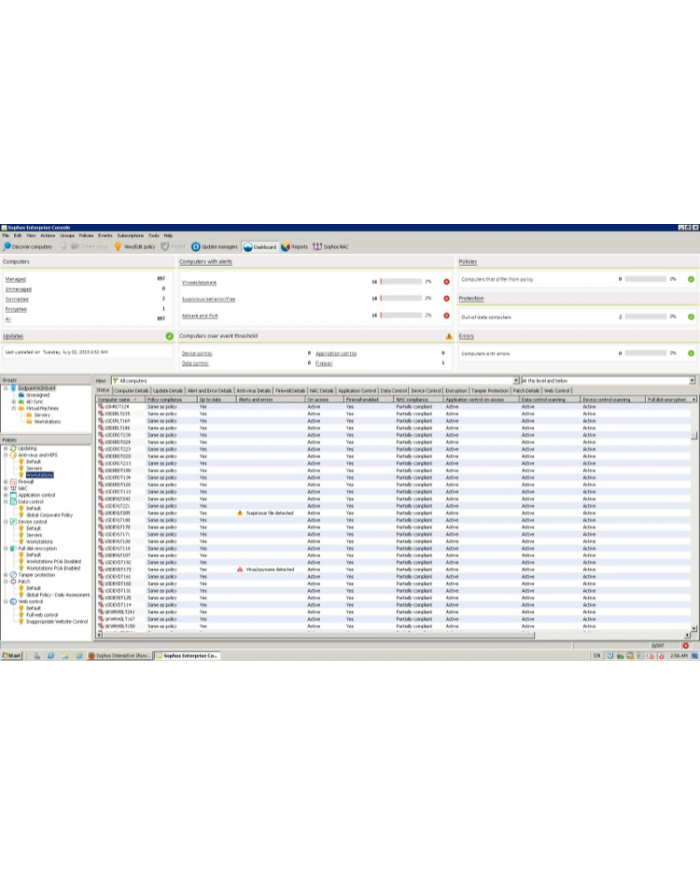The height and width of the screenshot is (886, 700).
Task: Click the Device control threshold link
Action: [x=197, y=354]
